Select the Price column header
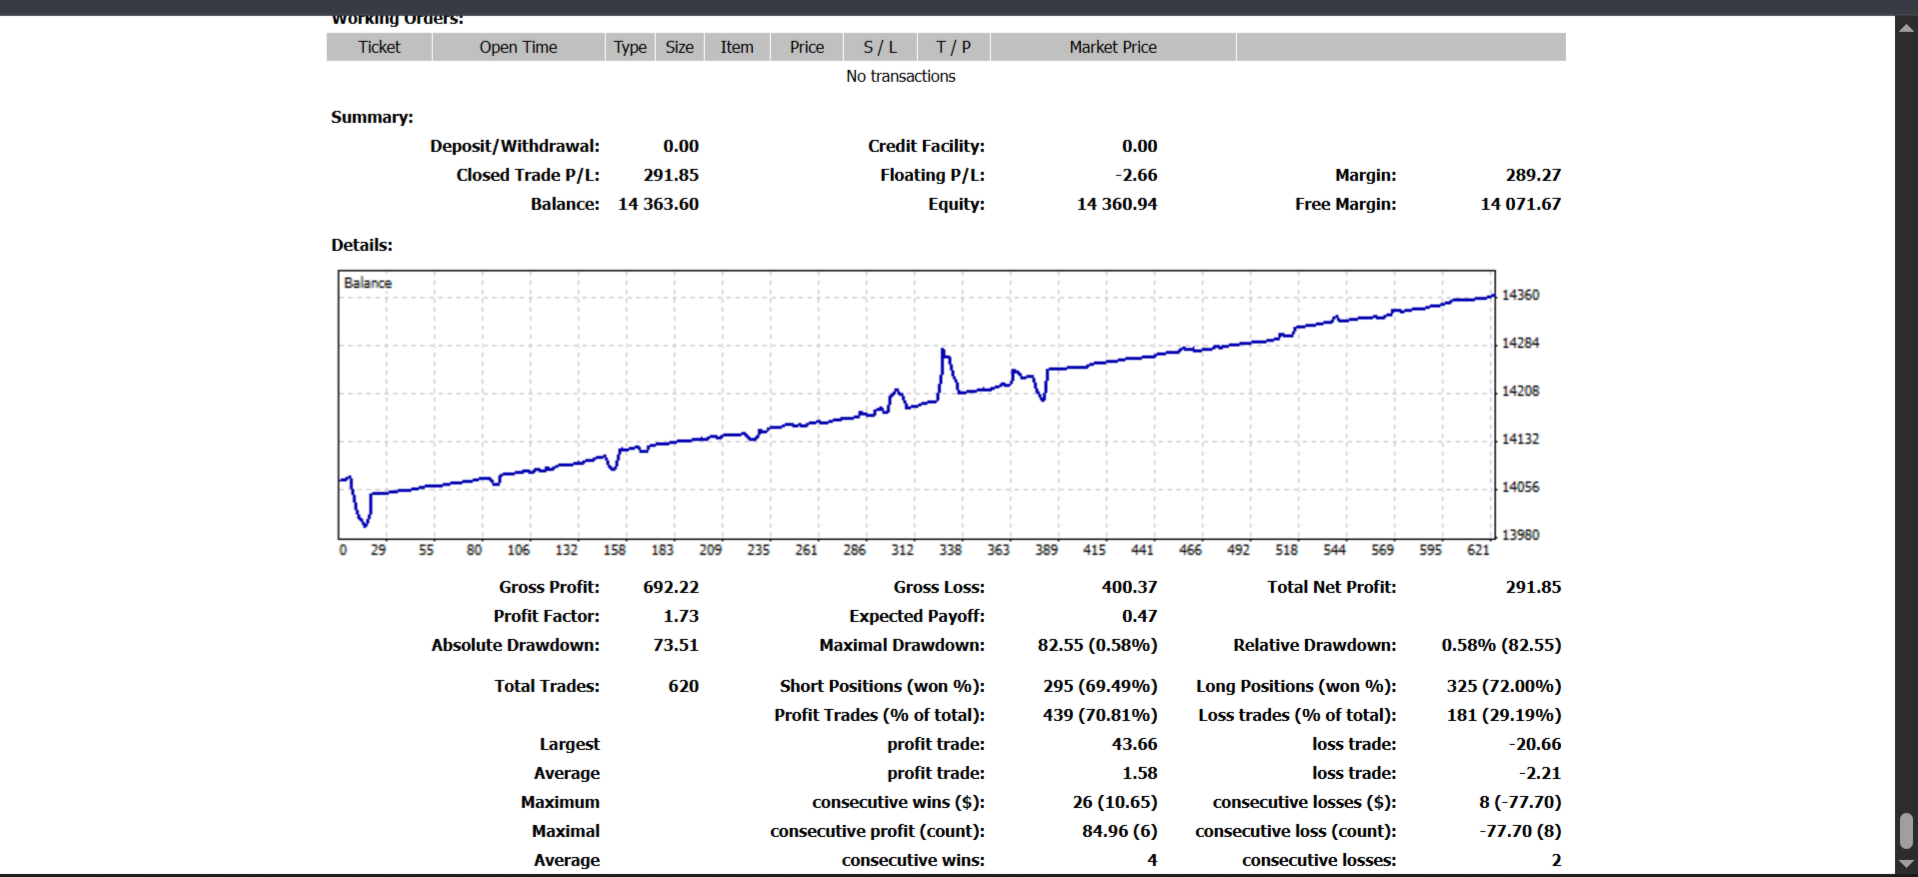The image size is (1918, 877). pyautogui.click(x=807, y=47)
